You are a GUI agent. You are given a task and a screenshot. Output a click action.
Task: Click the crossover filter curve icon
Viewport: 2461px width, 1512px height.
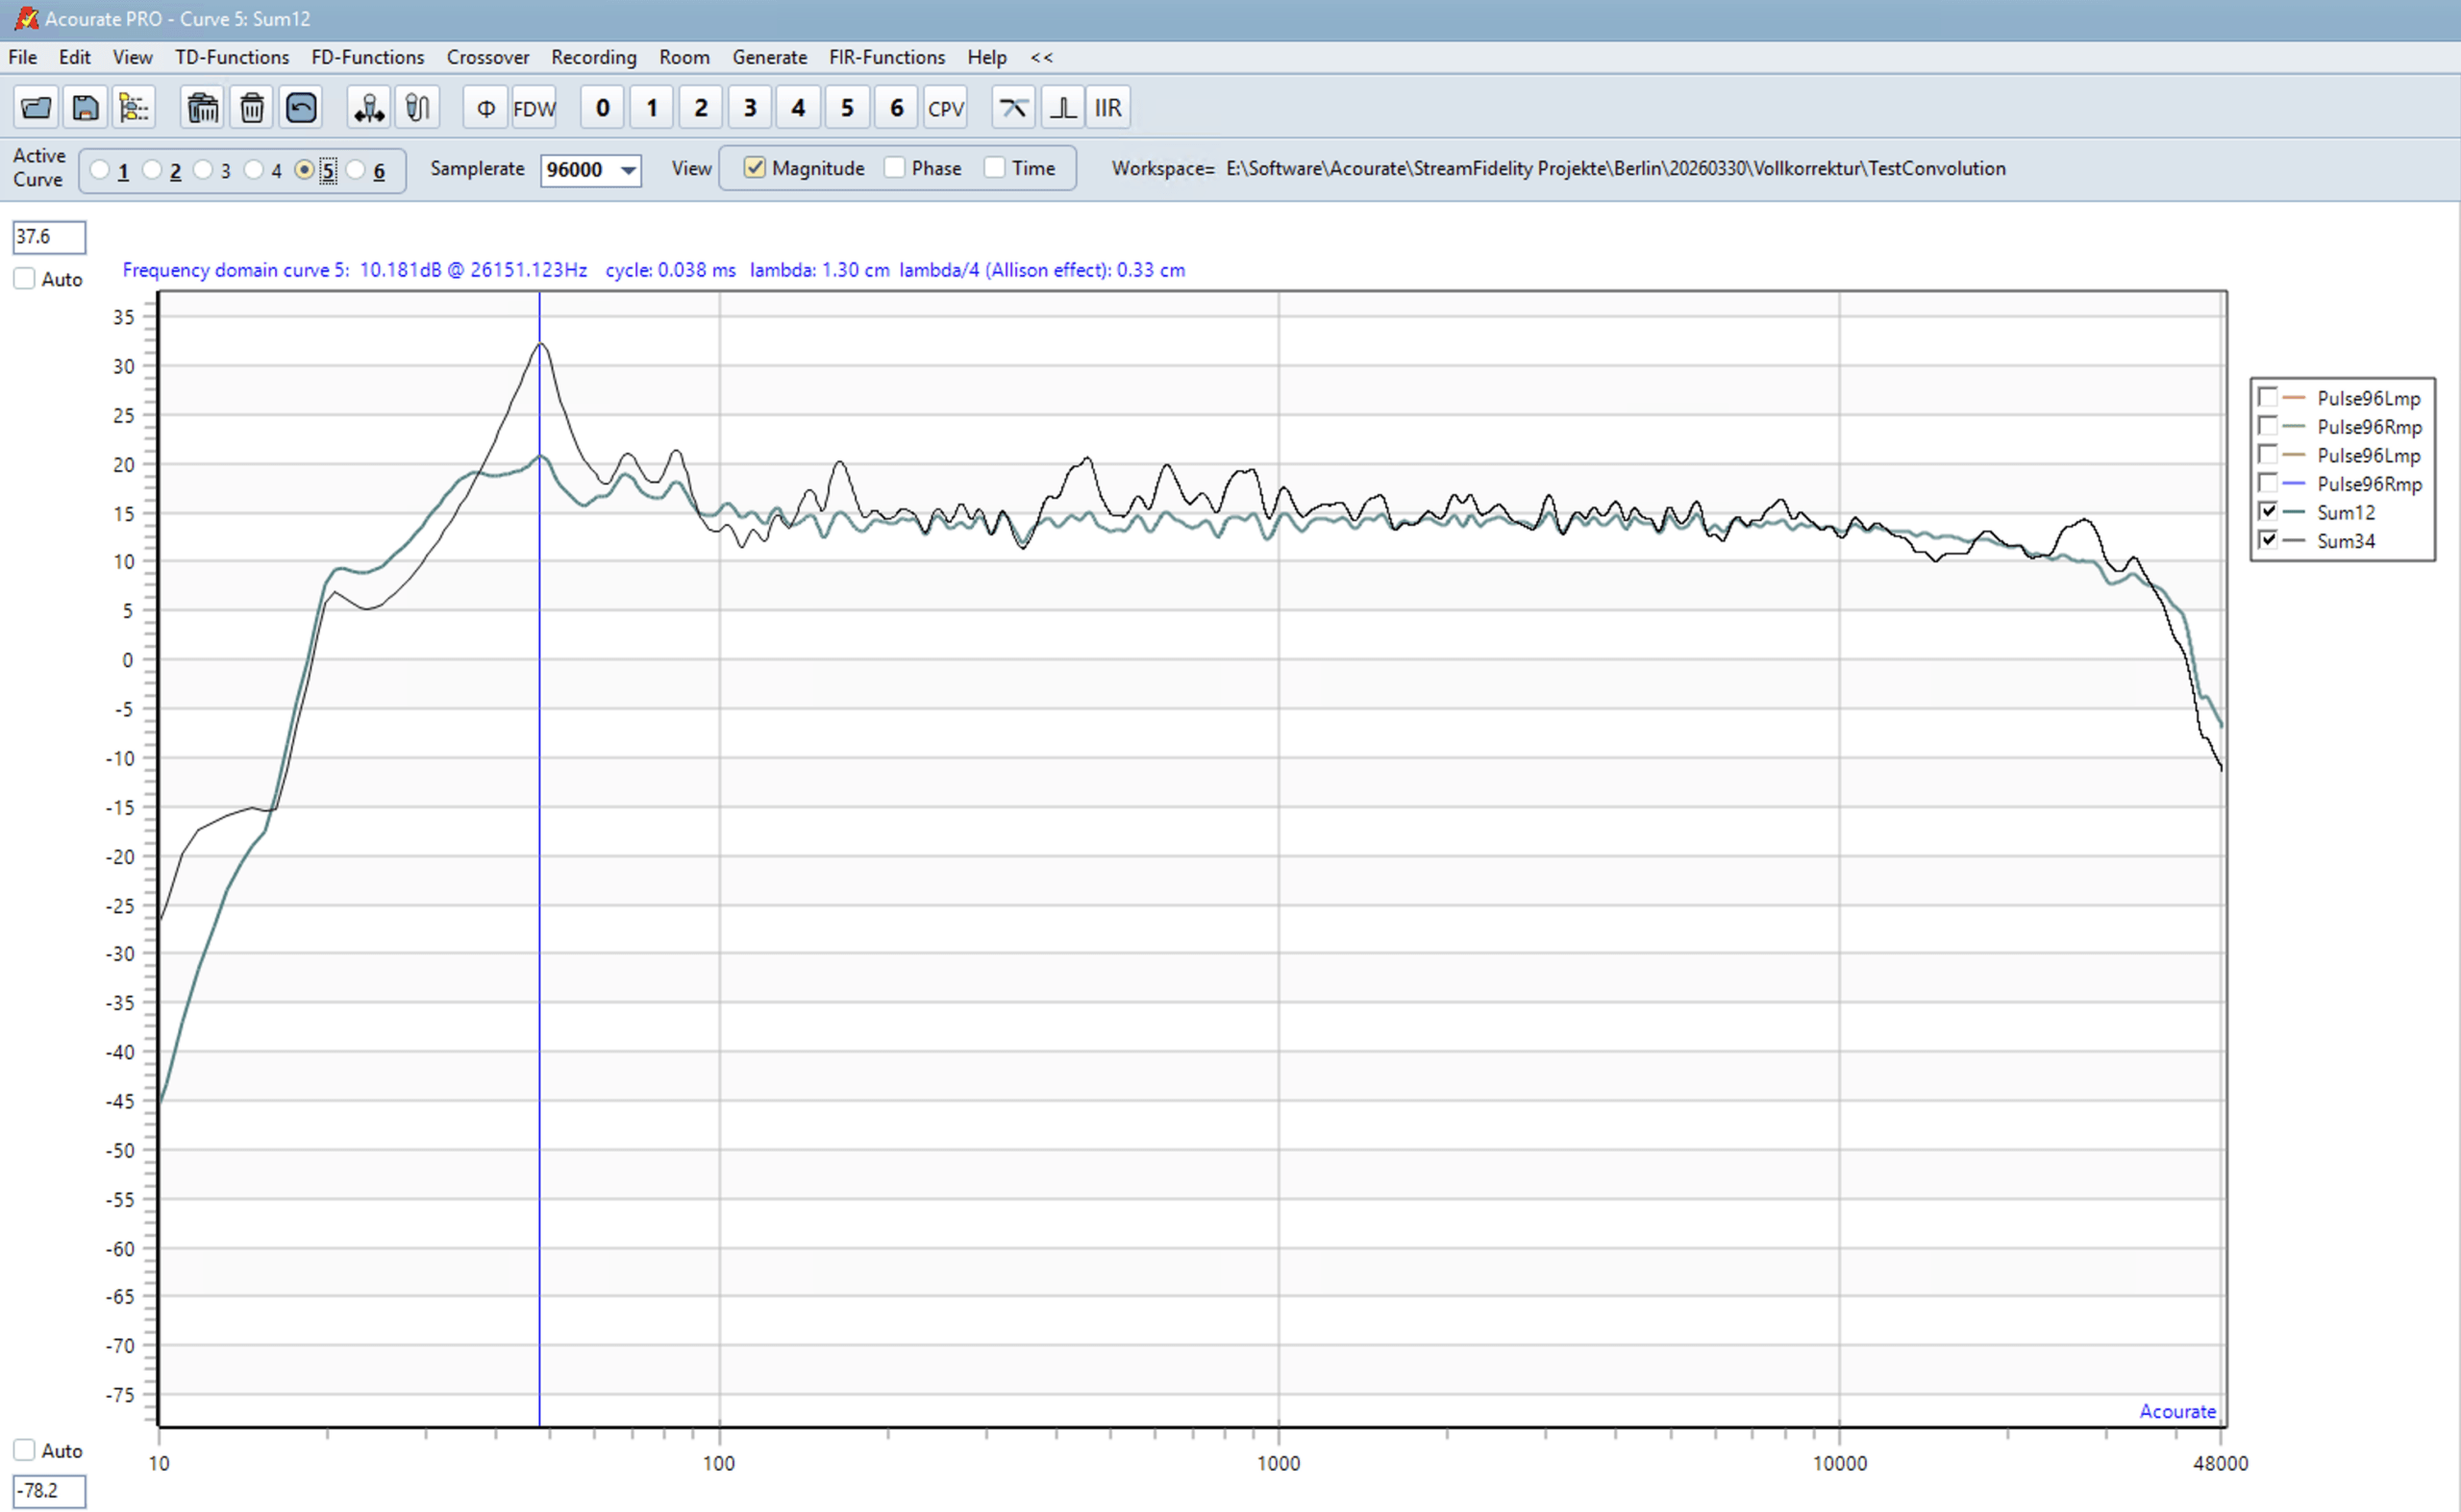coord(1013,108)
